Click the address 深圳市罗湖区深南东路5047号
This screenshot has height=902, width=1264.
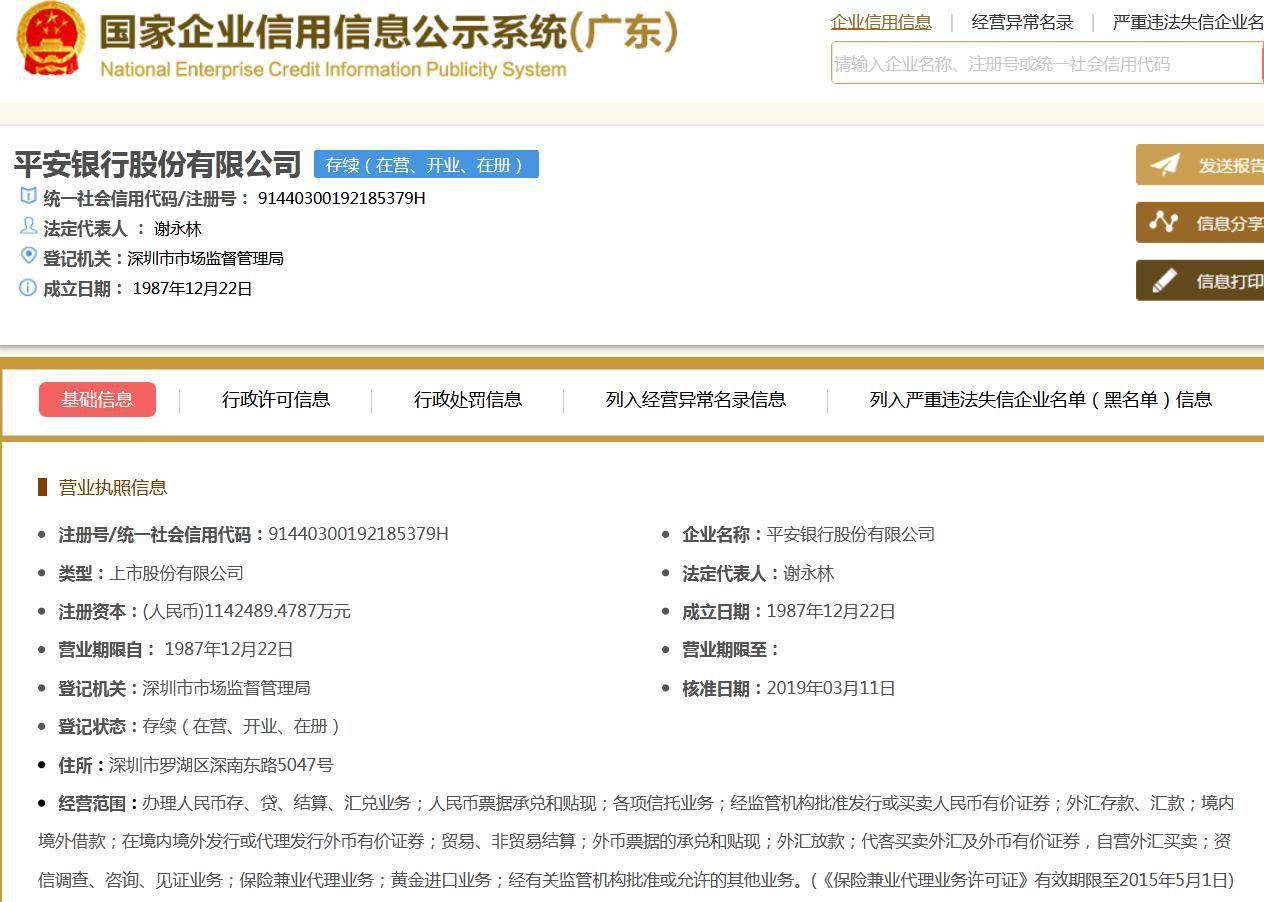(221, 765)
